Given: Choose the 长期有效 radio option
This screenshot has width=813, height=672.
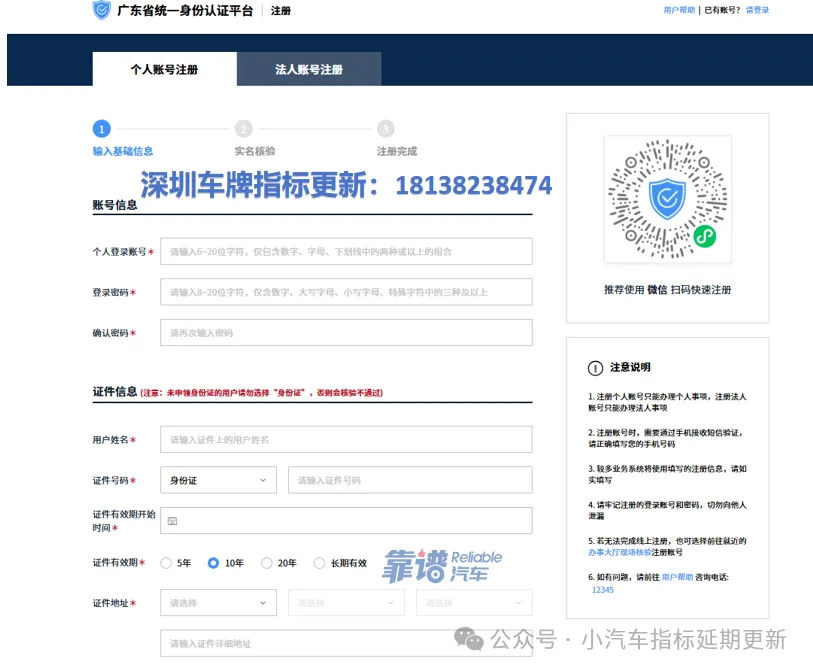Looking at the screenshot, I should pos(320,563).
